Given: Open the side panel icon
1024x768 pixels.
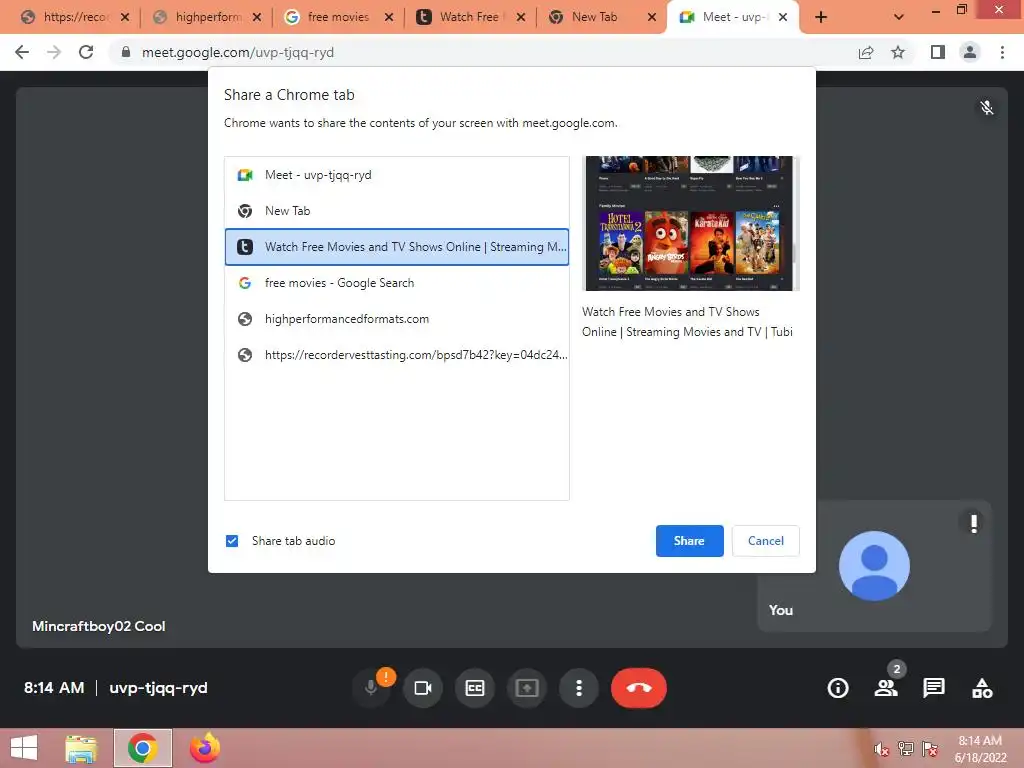Looking at the screenshot, I should [x=938, y=52].
